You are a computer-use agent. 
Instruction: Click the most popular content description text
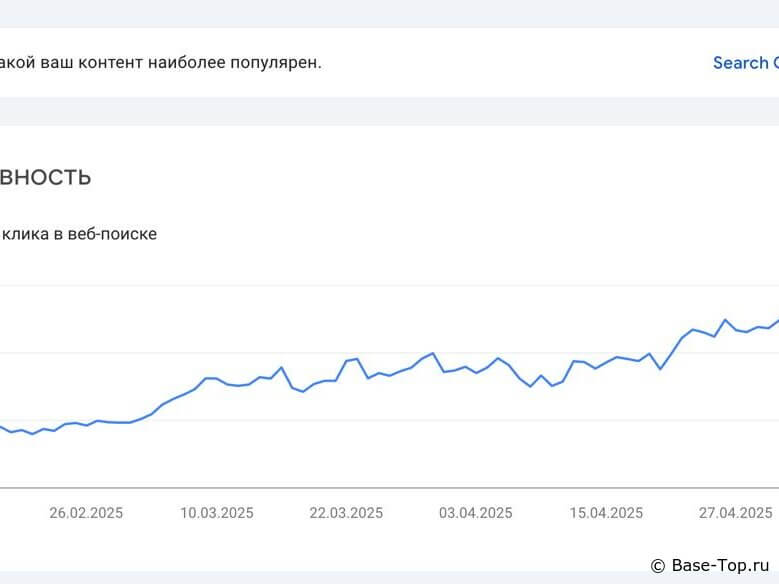(160, 62)
